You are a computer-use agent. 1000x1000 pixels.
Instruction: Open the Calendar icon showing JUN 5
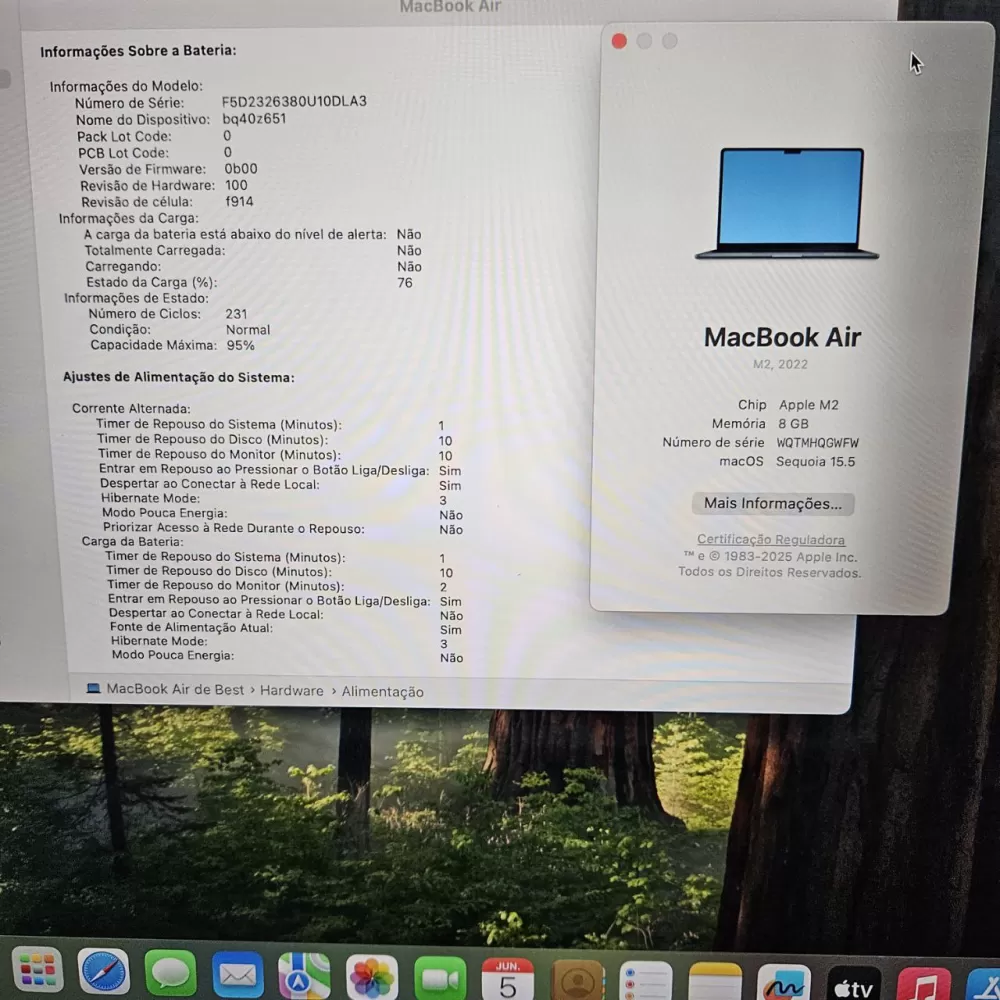click(x=508, y=979)
